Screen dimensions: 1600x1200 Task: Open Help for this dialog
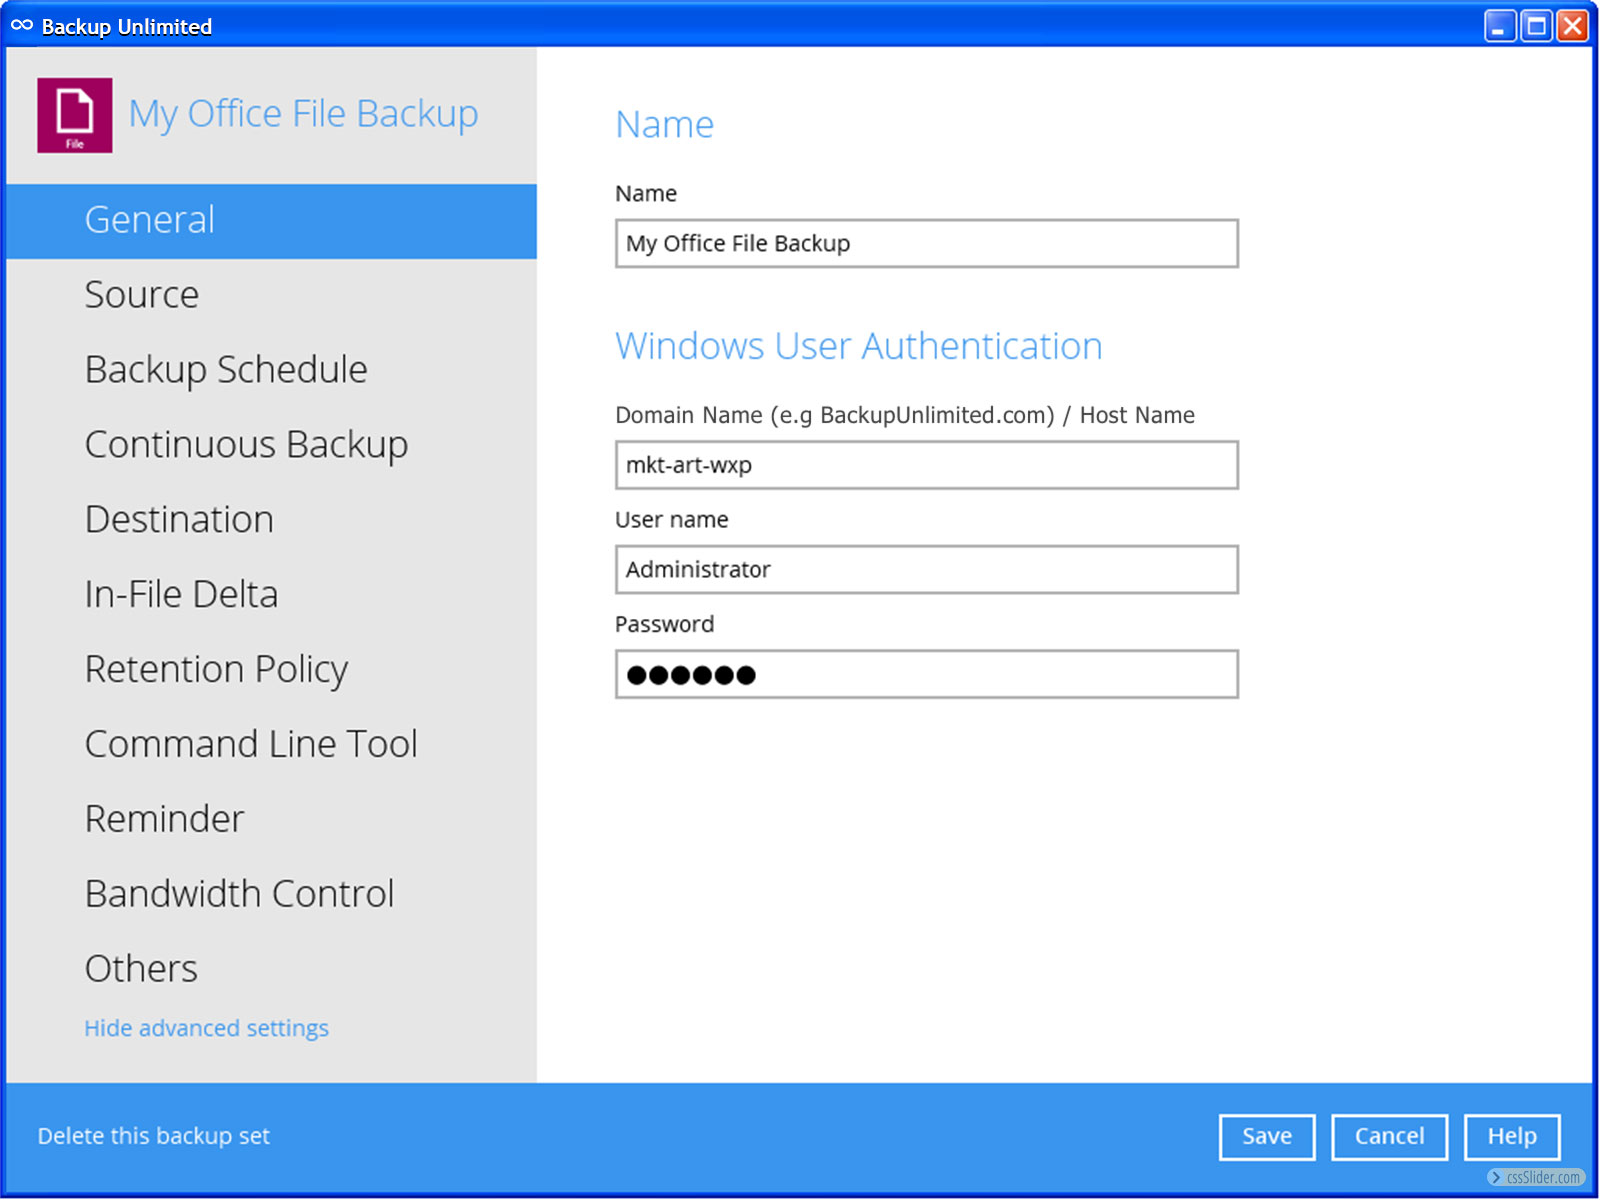coord(1511,1137)
